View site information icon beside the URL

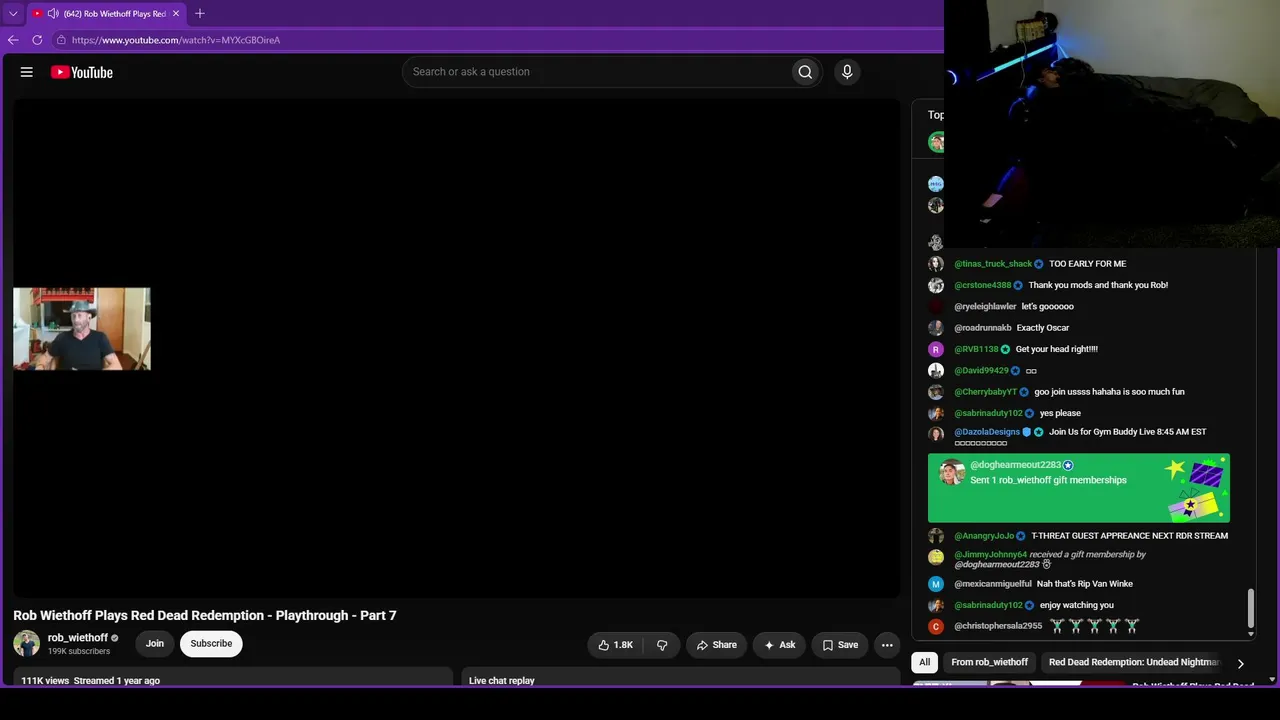point(61,40)
